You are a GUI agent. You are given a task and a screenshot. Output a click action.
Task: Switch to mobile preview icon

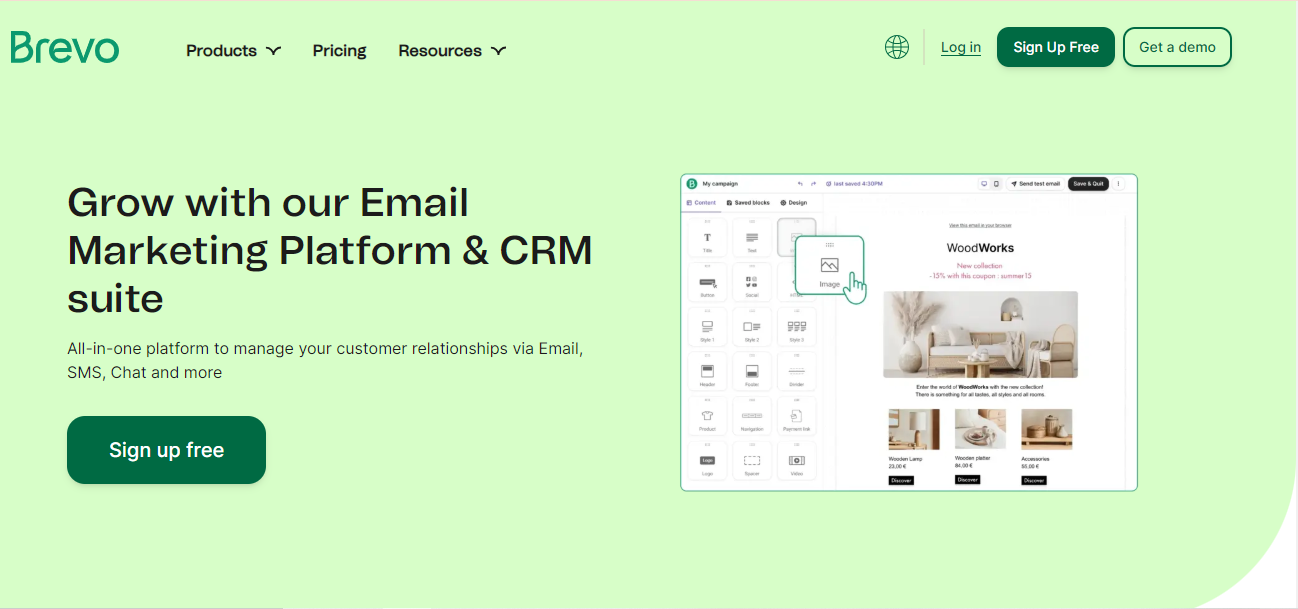(x=996, y=184)
